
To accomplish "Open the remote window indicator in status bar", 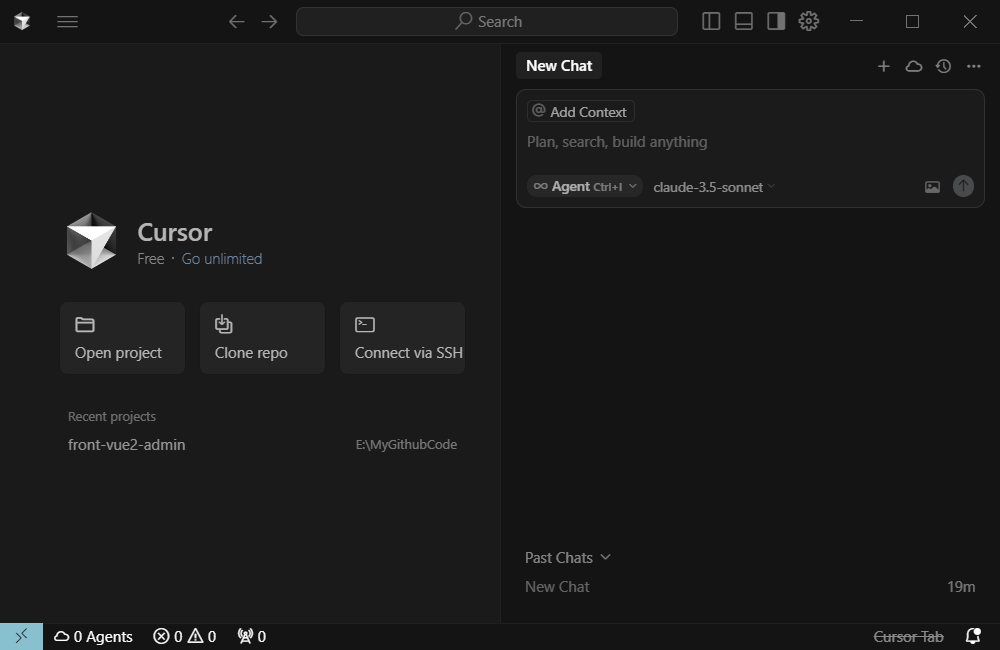I will 22,636.
